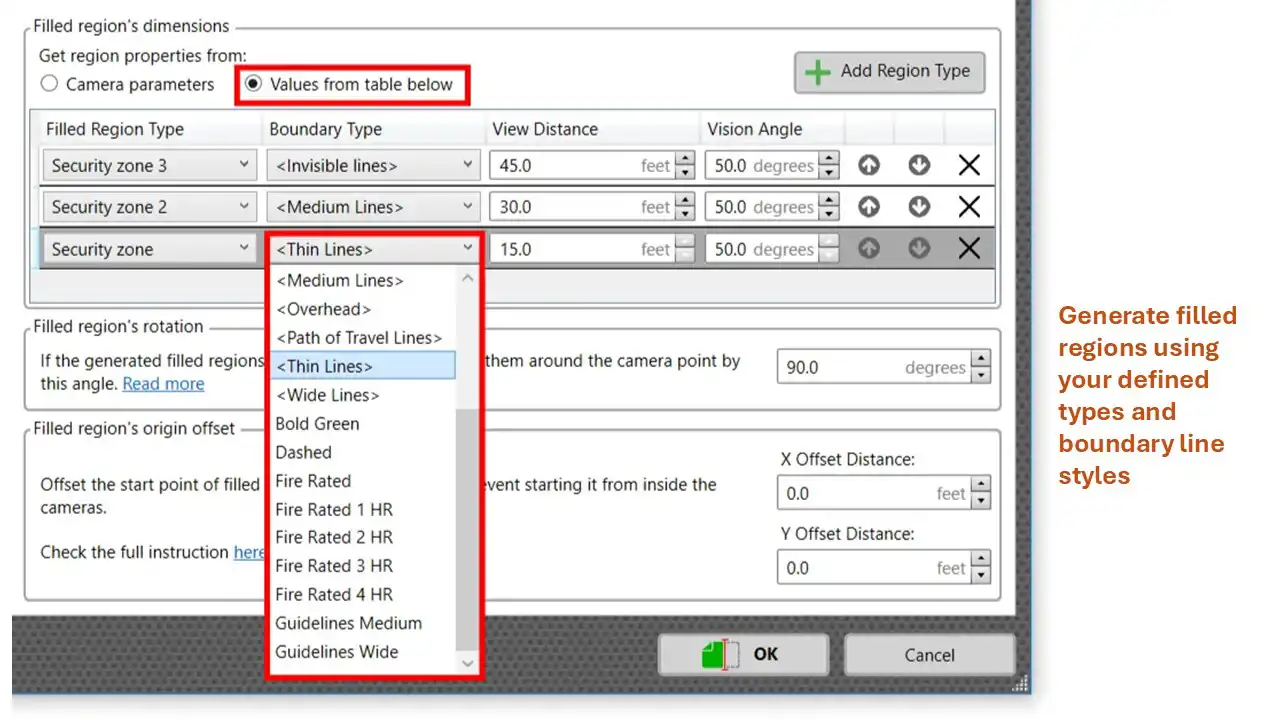The height and width of the screenshot is (720, 1280).
Task: Expand the Invisible lines boundary dropdown
Action: (372, 166)
